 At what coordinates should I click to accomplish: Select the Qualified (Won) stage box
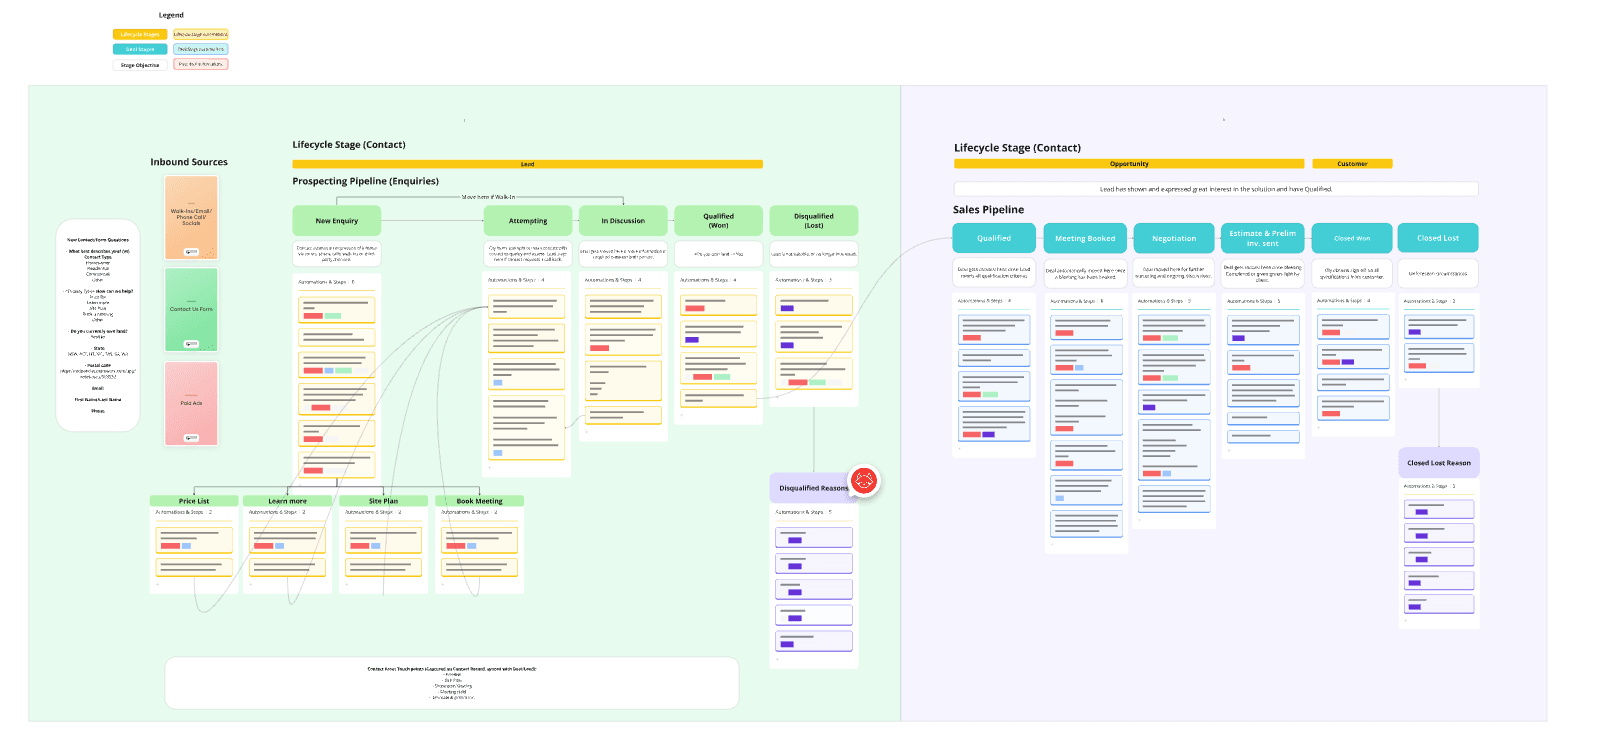[x=718, y=221]
